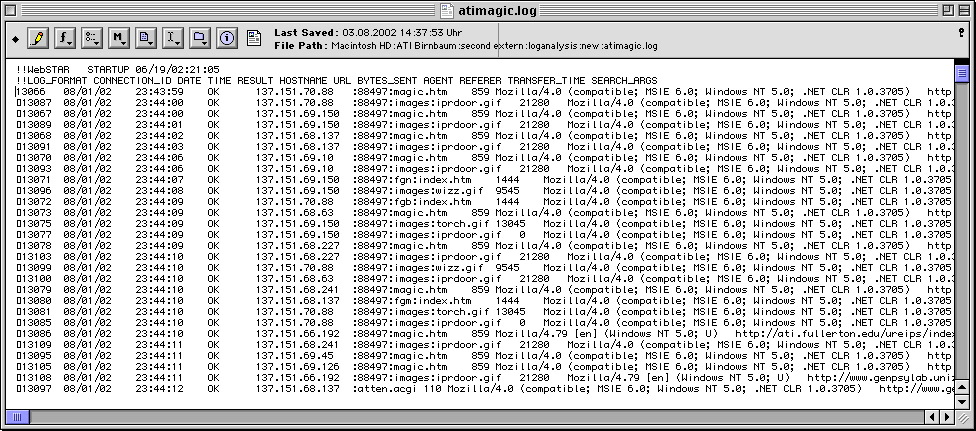Screen dimensions: 976x431
Task: Open the document options popup button
Action: click(146, 39)
